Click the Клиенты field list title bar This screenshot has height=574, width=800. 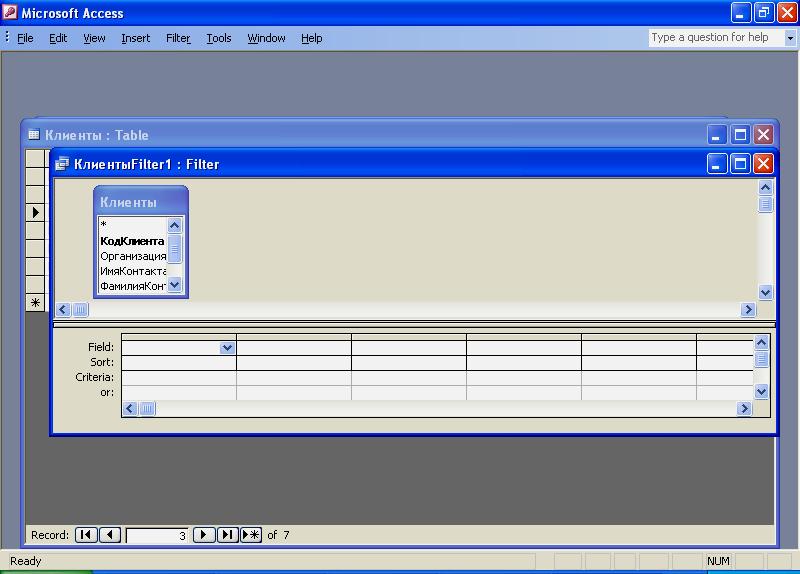coord(141,202)
